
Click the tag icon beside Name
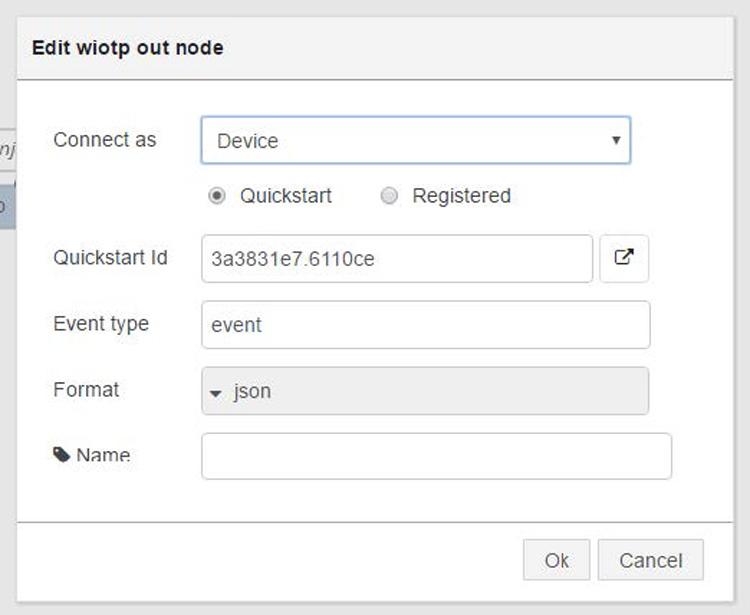coord(61,455)
